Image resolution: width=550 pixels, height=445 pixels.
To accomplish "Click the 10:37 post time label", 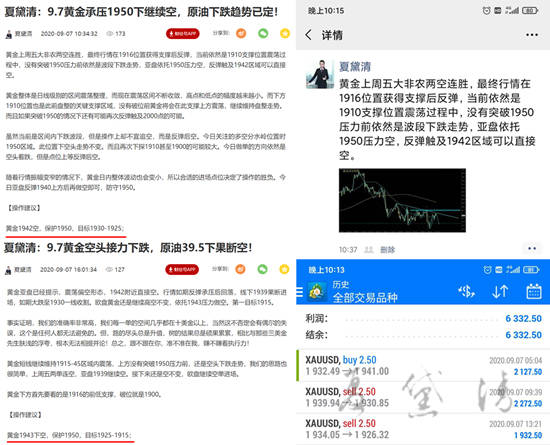I will coord(348,250).
